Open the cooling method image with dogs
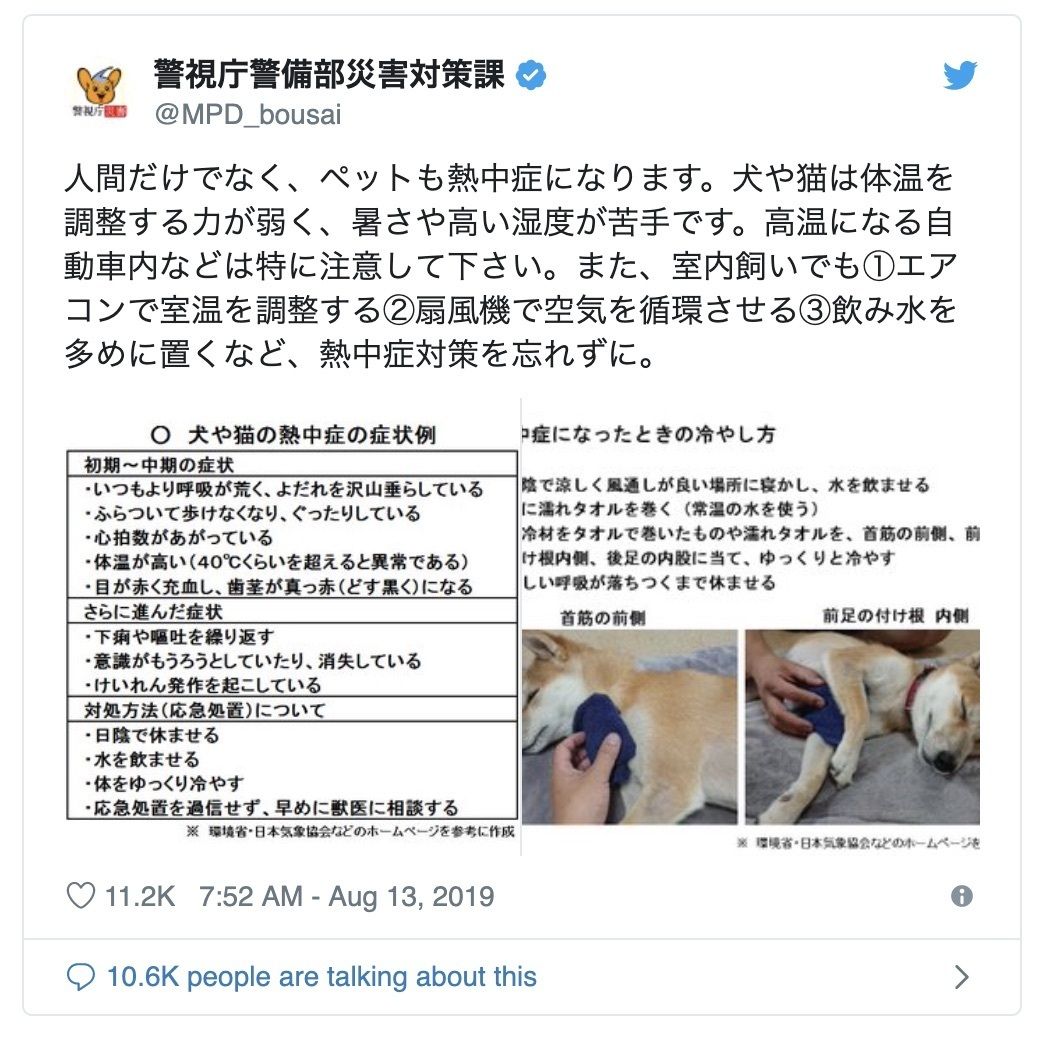The width and height of the screenshot is (1042, 1038). click(x=751, y=627)
